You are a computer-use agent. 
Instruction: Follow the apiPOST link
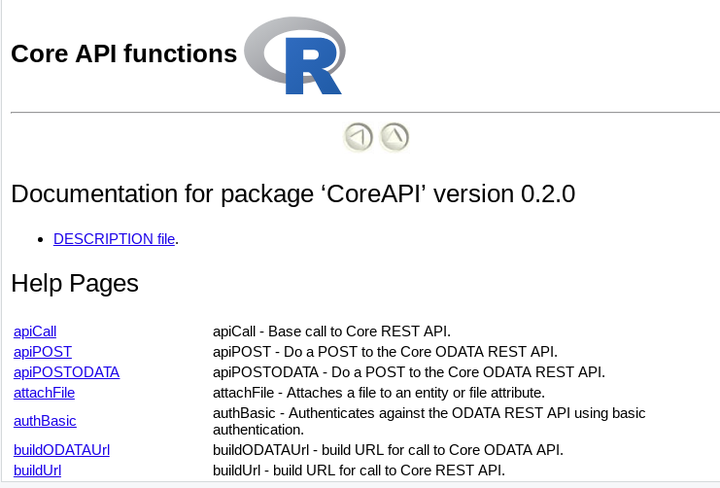point(43,352)
